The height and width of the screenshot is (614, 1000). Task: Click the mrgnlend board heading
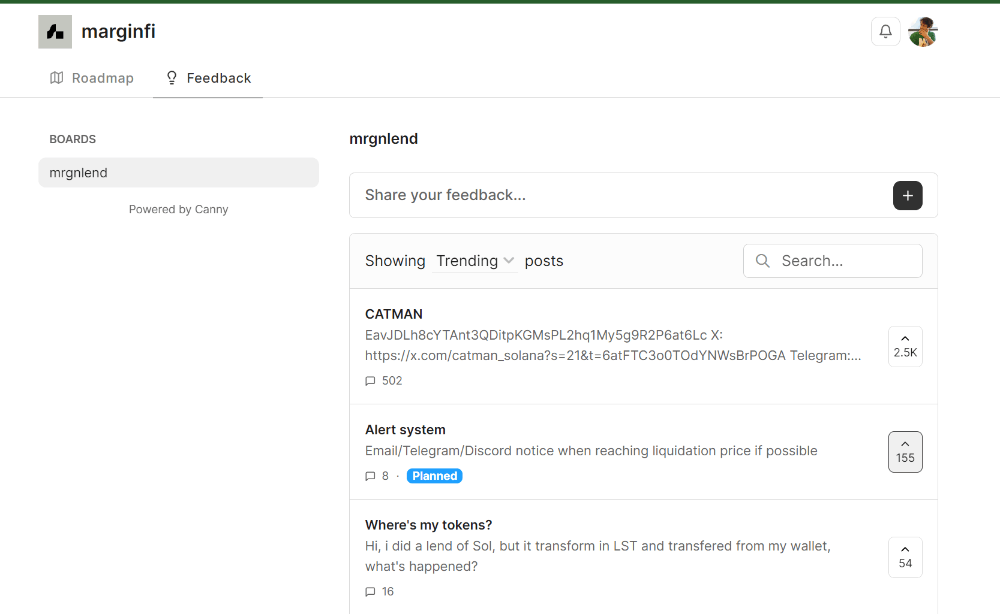point(383,139)
